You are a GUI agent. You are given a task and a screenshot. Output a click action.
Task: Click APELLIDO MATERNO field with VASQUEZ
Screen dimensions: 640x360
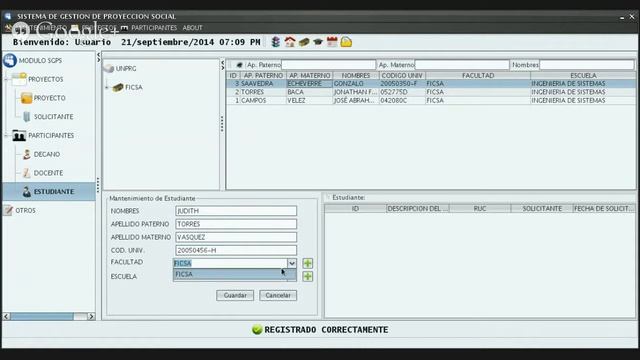click(236, 237)
